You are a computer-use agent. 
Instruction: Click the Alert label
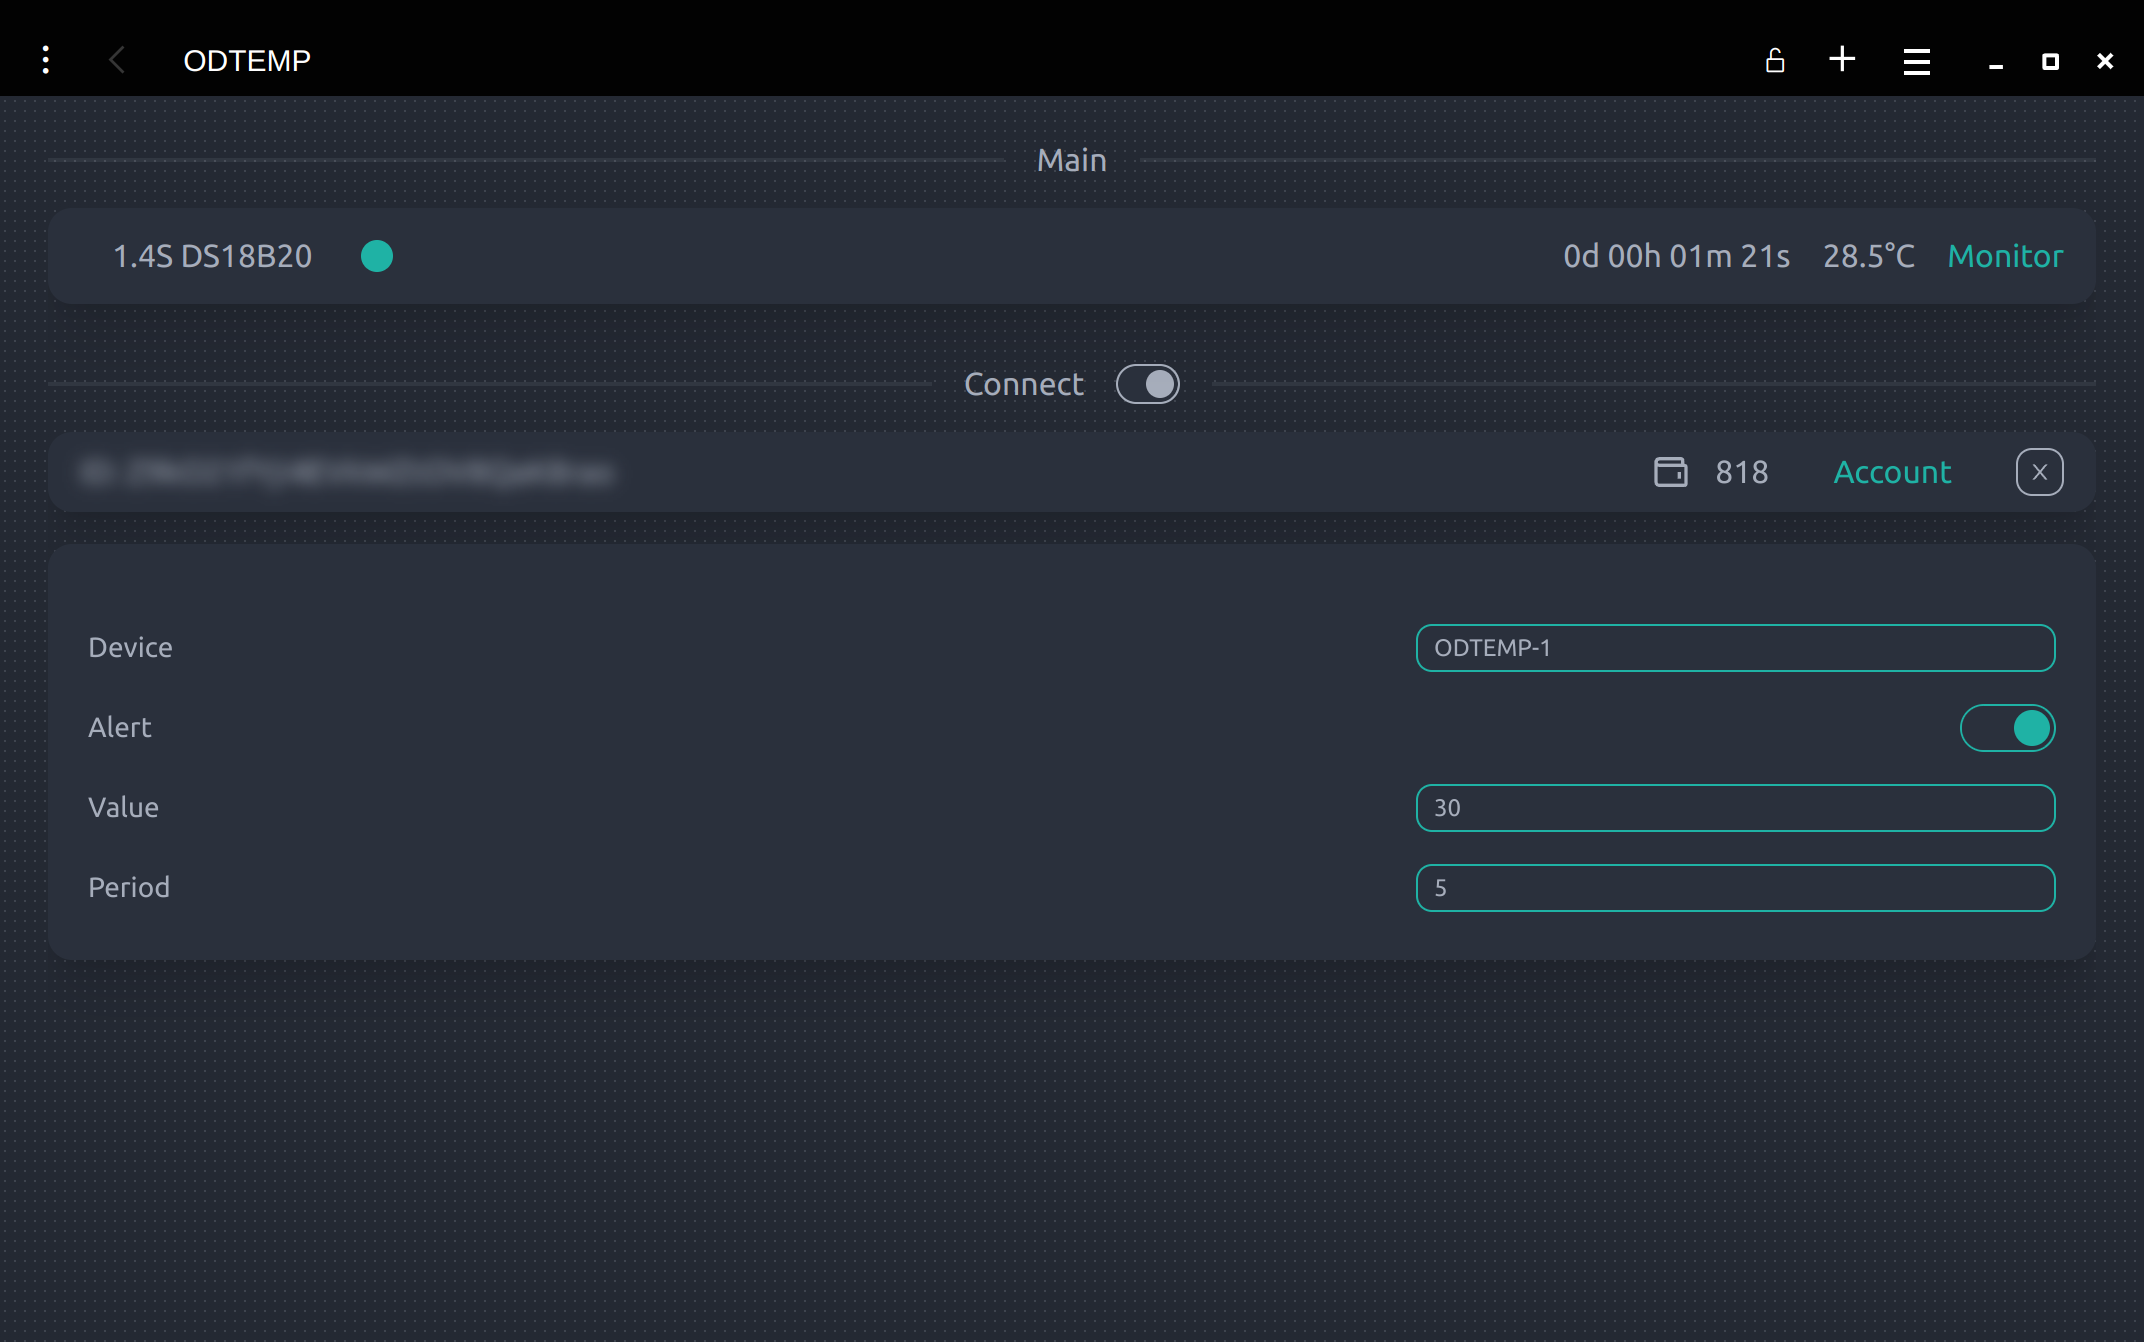120,728
